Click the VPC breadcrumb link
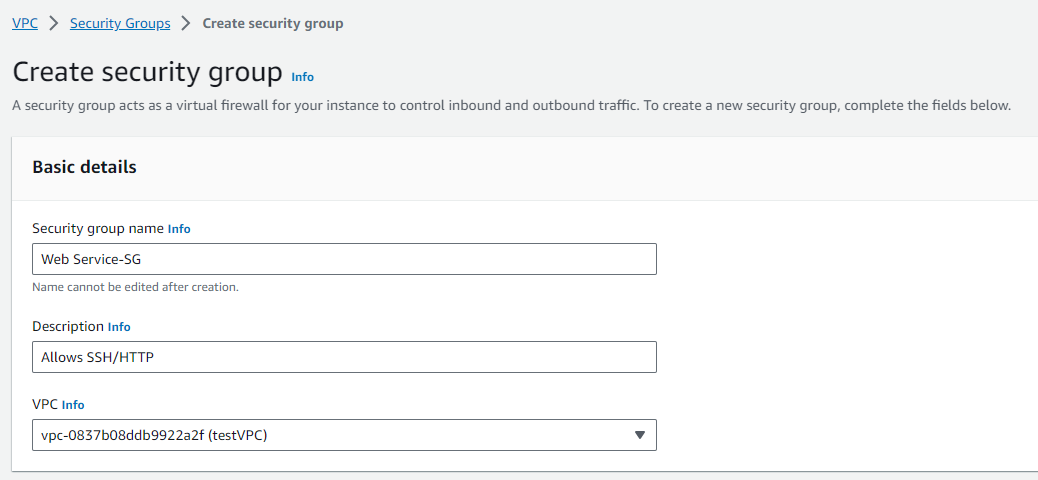Image resolution: width=1038 pixels, height=480 pixels. (25, 23)
